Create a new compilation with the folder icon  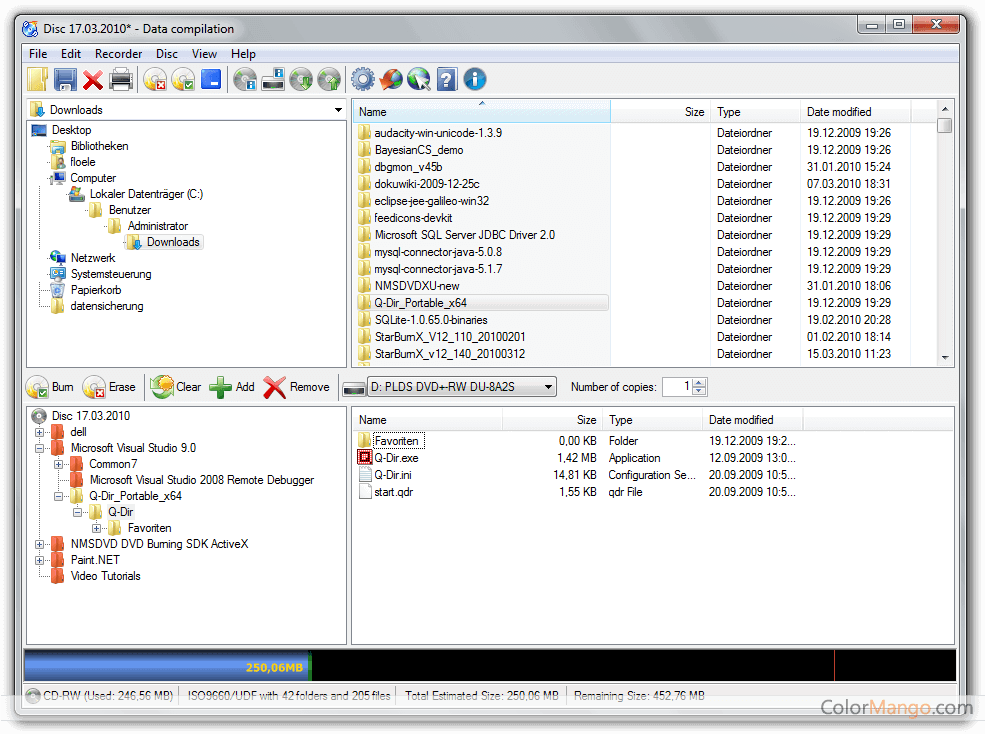pos(37,79)
